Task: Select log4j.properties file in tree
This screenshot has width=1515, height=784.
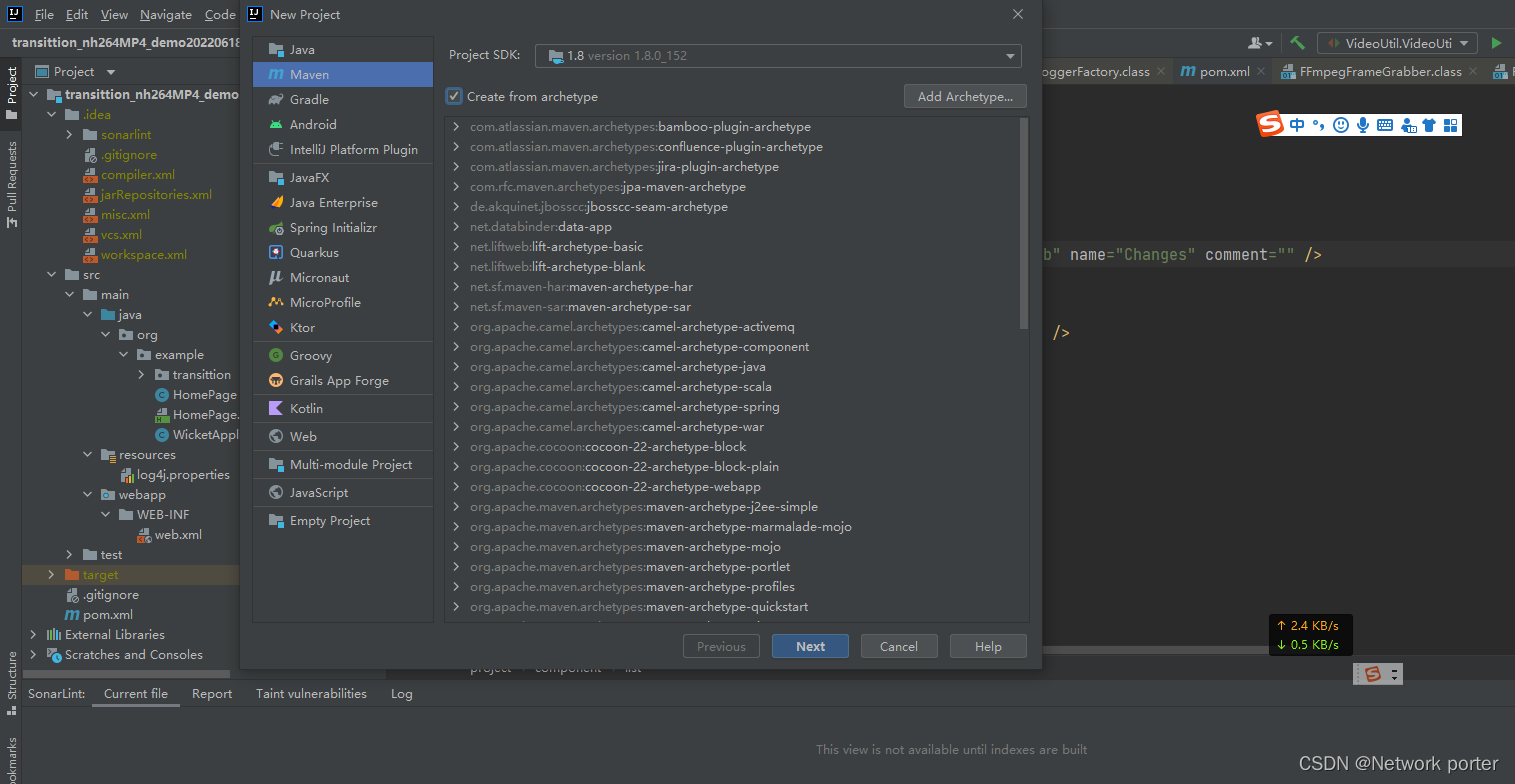Action: (x=183, y=475)
